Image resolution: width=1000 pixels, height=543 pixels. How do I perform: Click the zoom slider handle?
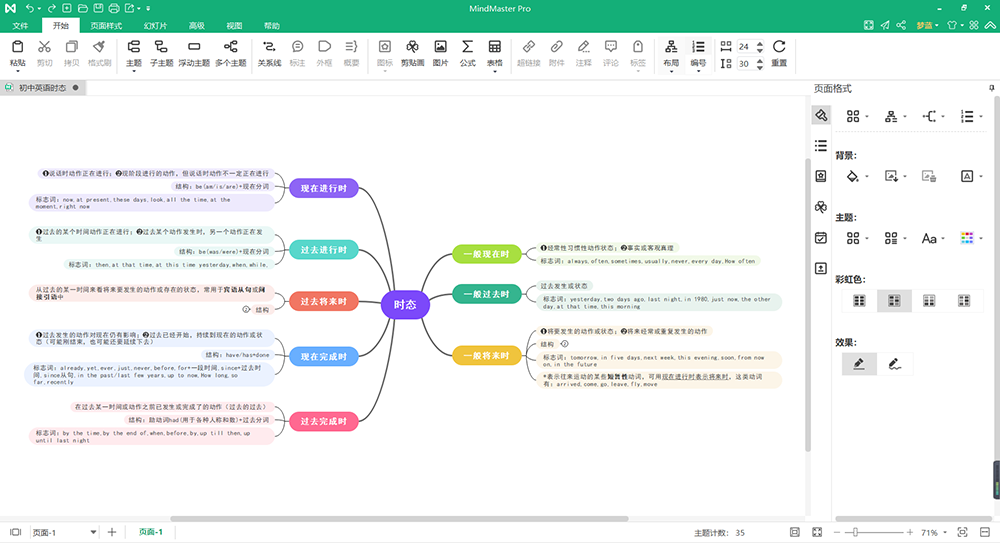pos(856,532)
